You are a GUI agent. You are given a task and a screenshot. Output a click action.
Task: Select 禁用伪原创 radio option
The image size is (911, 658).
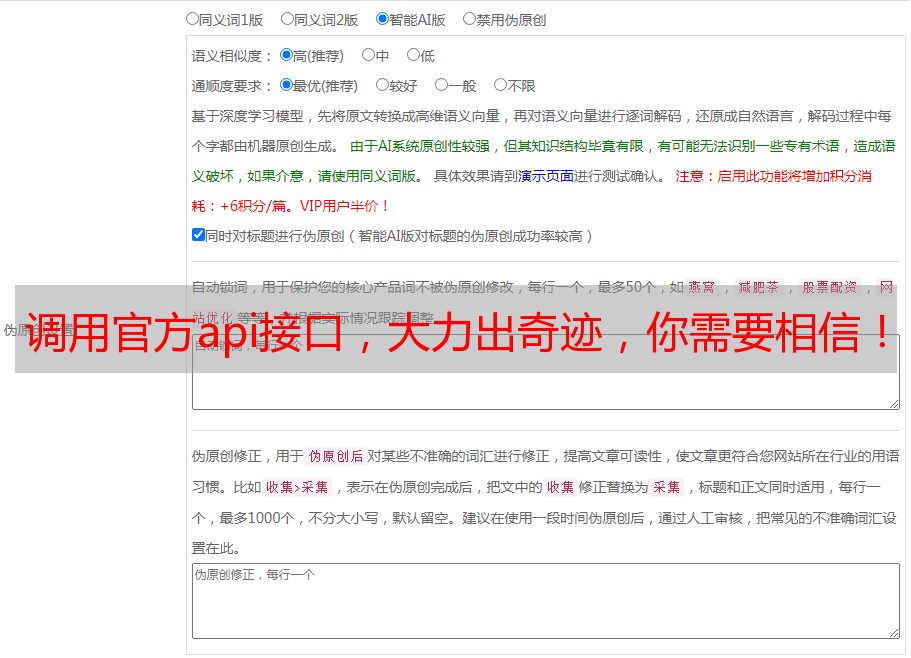(469, 19)
